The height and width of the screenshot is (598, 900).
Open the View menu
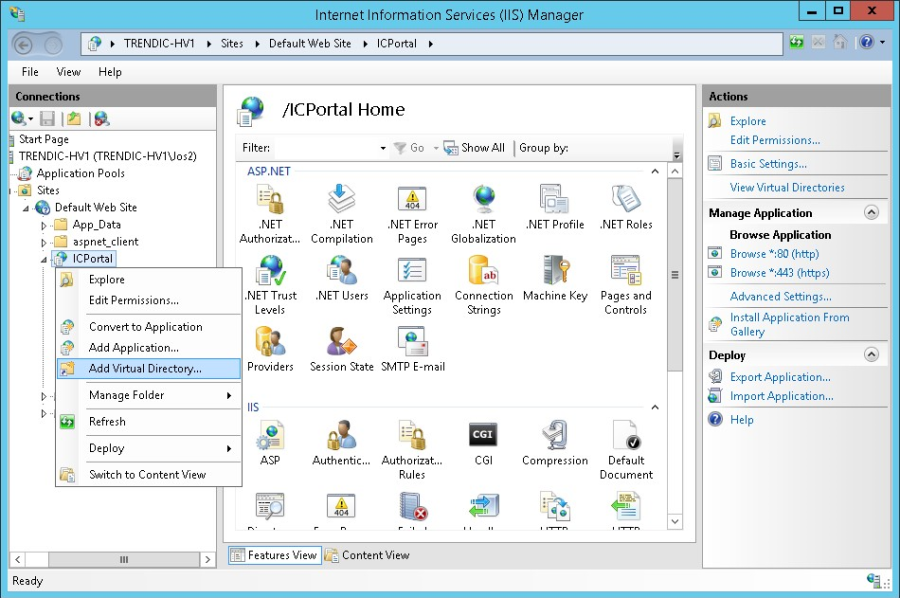pos(68,72)
